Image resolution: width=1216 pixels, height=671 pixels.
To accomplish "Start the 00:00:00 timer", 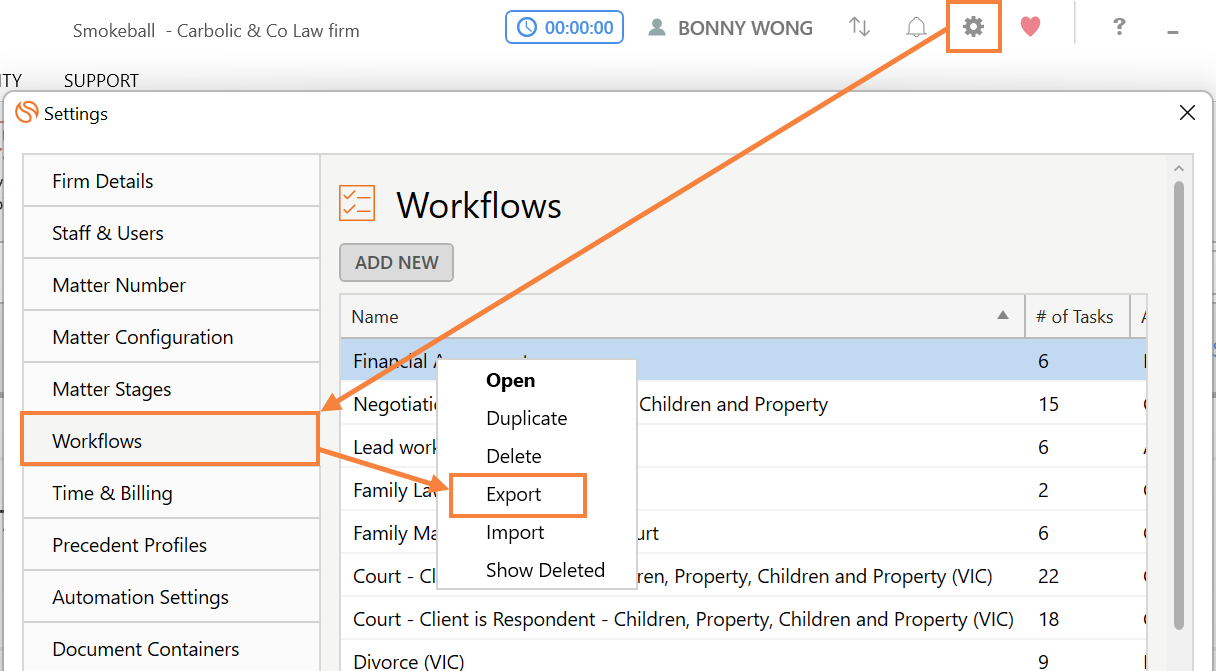I will point(564,28).
